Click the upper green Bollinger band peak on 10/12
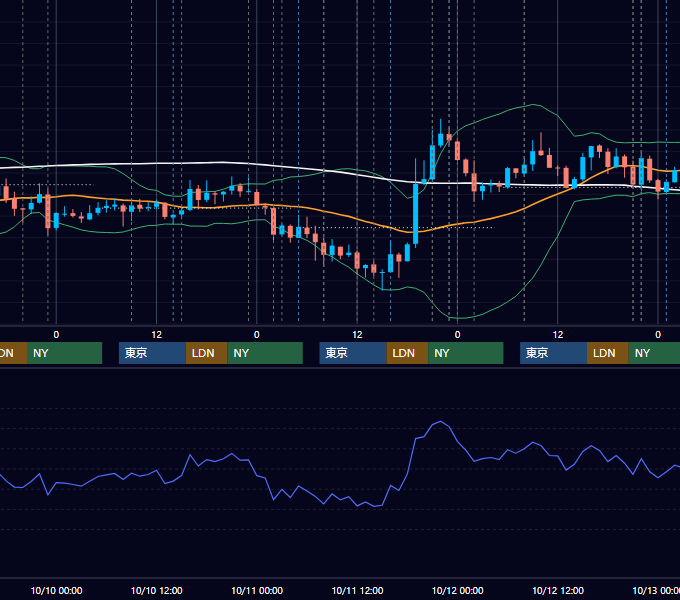The image size is (680, 600). [533, 104]
